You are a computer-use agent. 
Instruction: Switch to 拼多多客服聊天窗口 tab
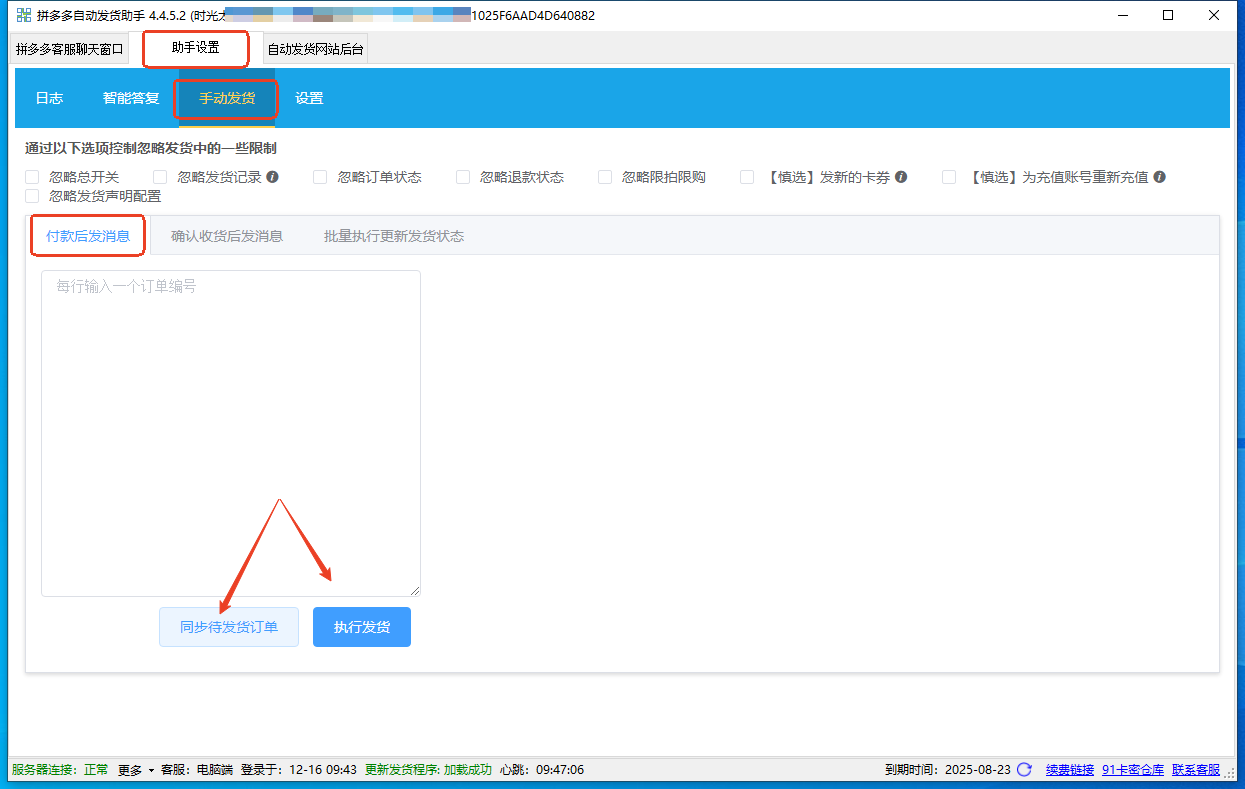(x=70, y=49)
